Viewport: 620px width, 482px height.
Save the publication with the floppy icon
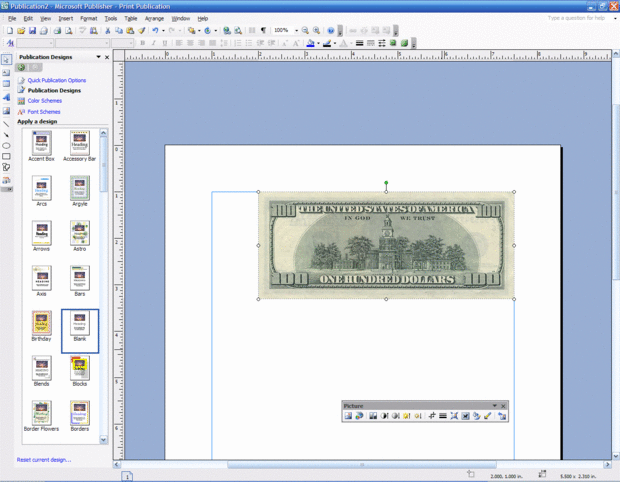(x=32, y=30)
